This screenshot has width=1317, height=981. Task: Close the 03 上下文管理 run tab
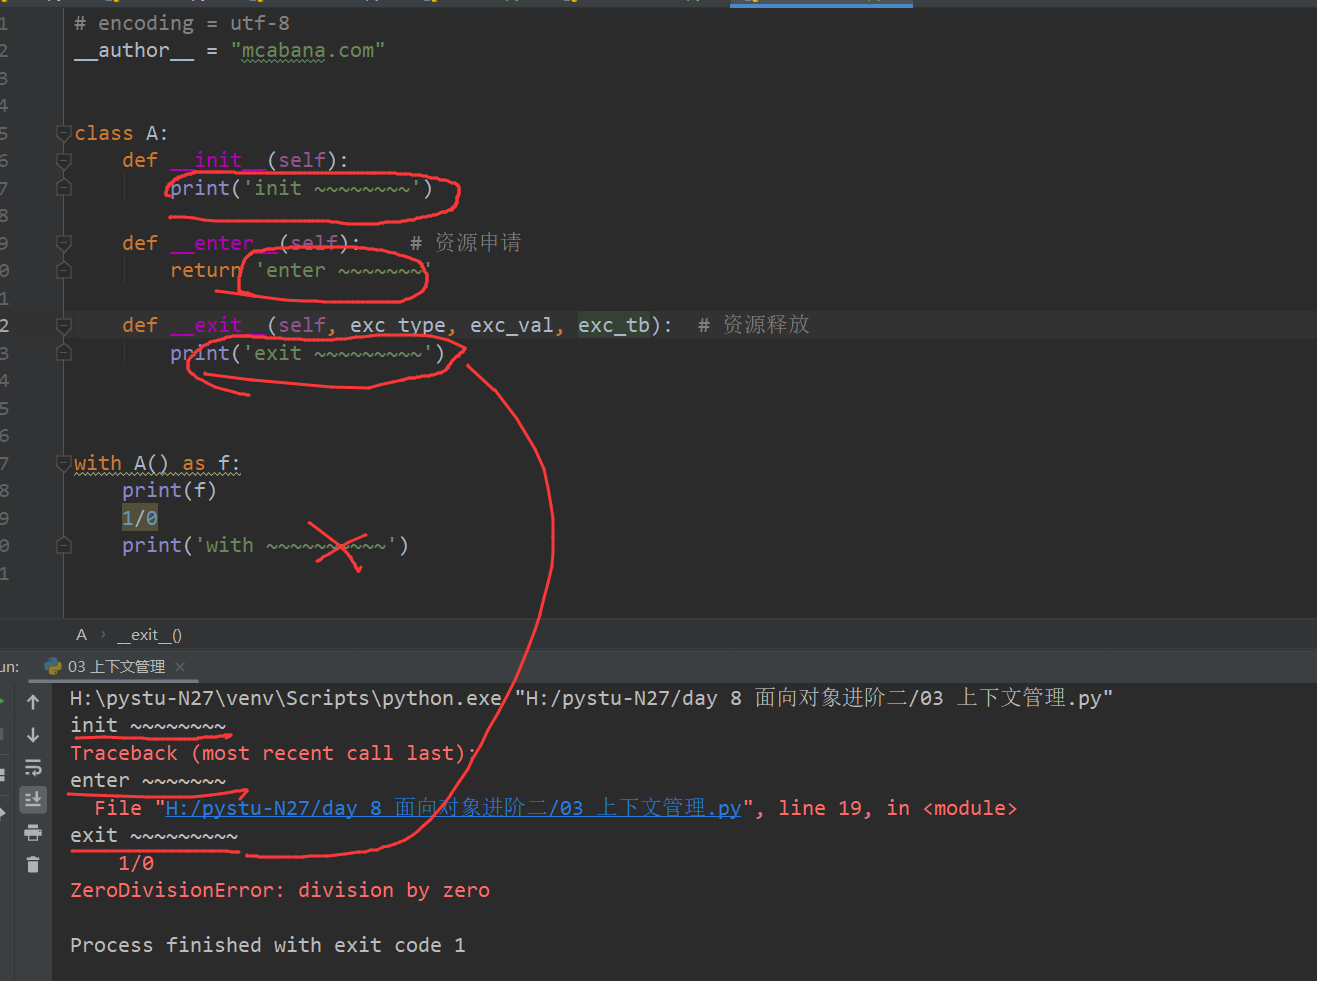pyautogui.click(x=180, y=667)
